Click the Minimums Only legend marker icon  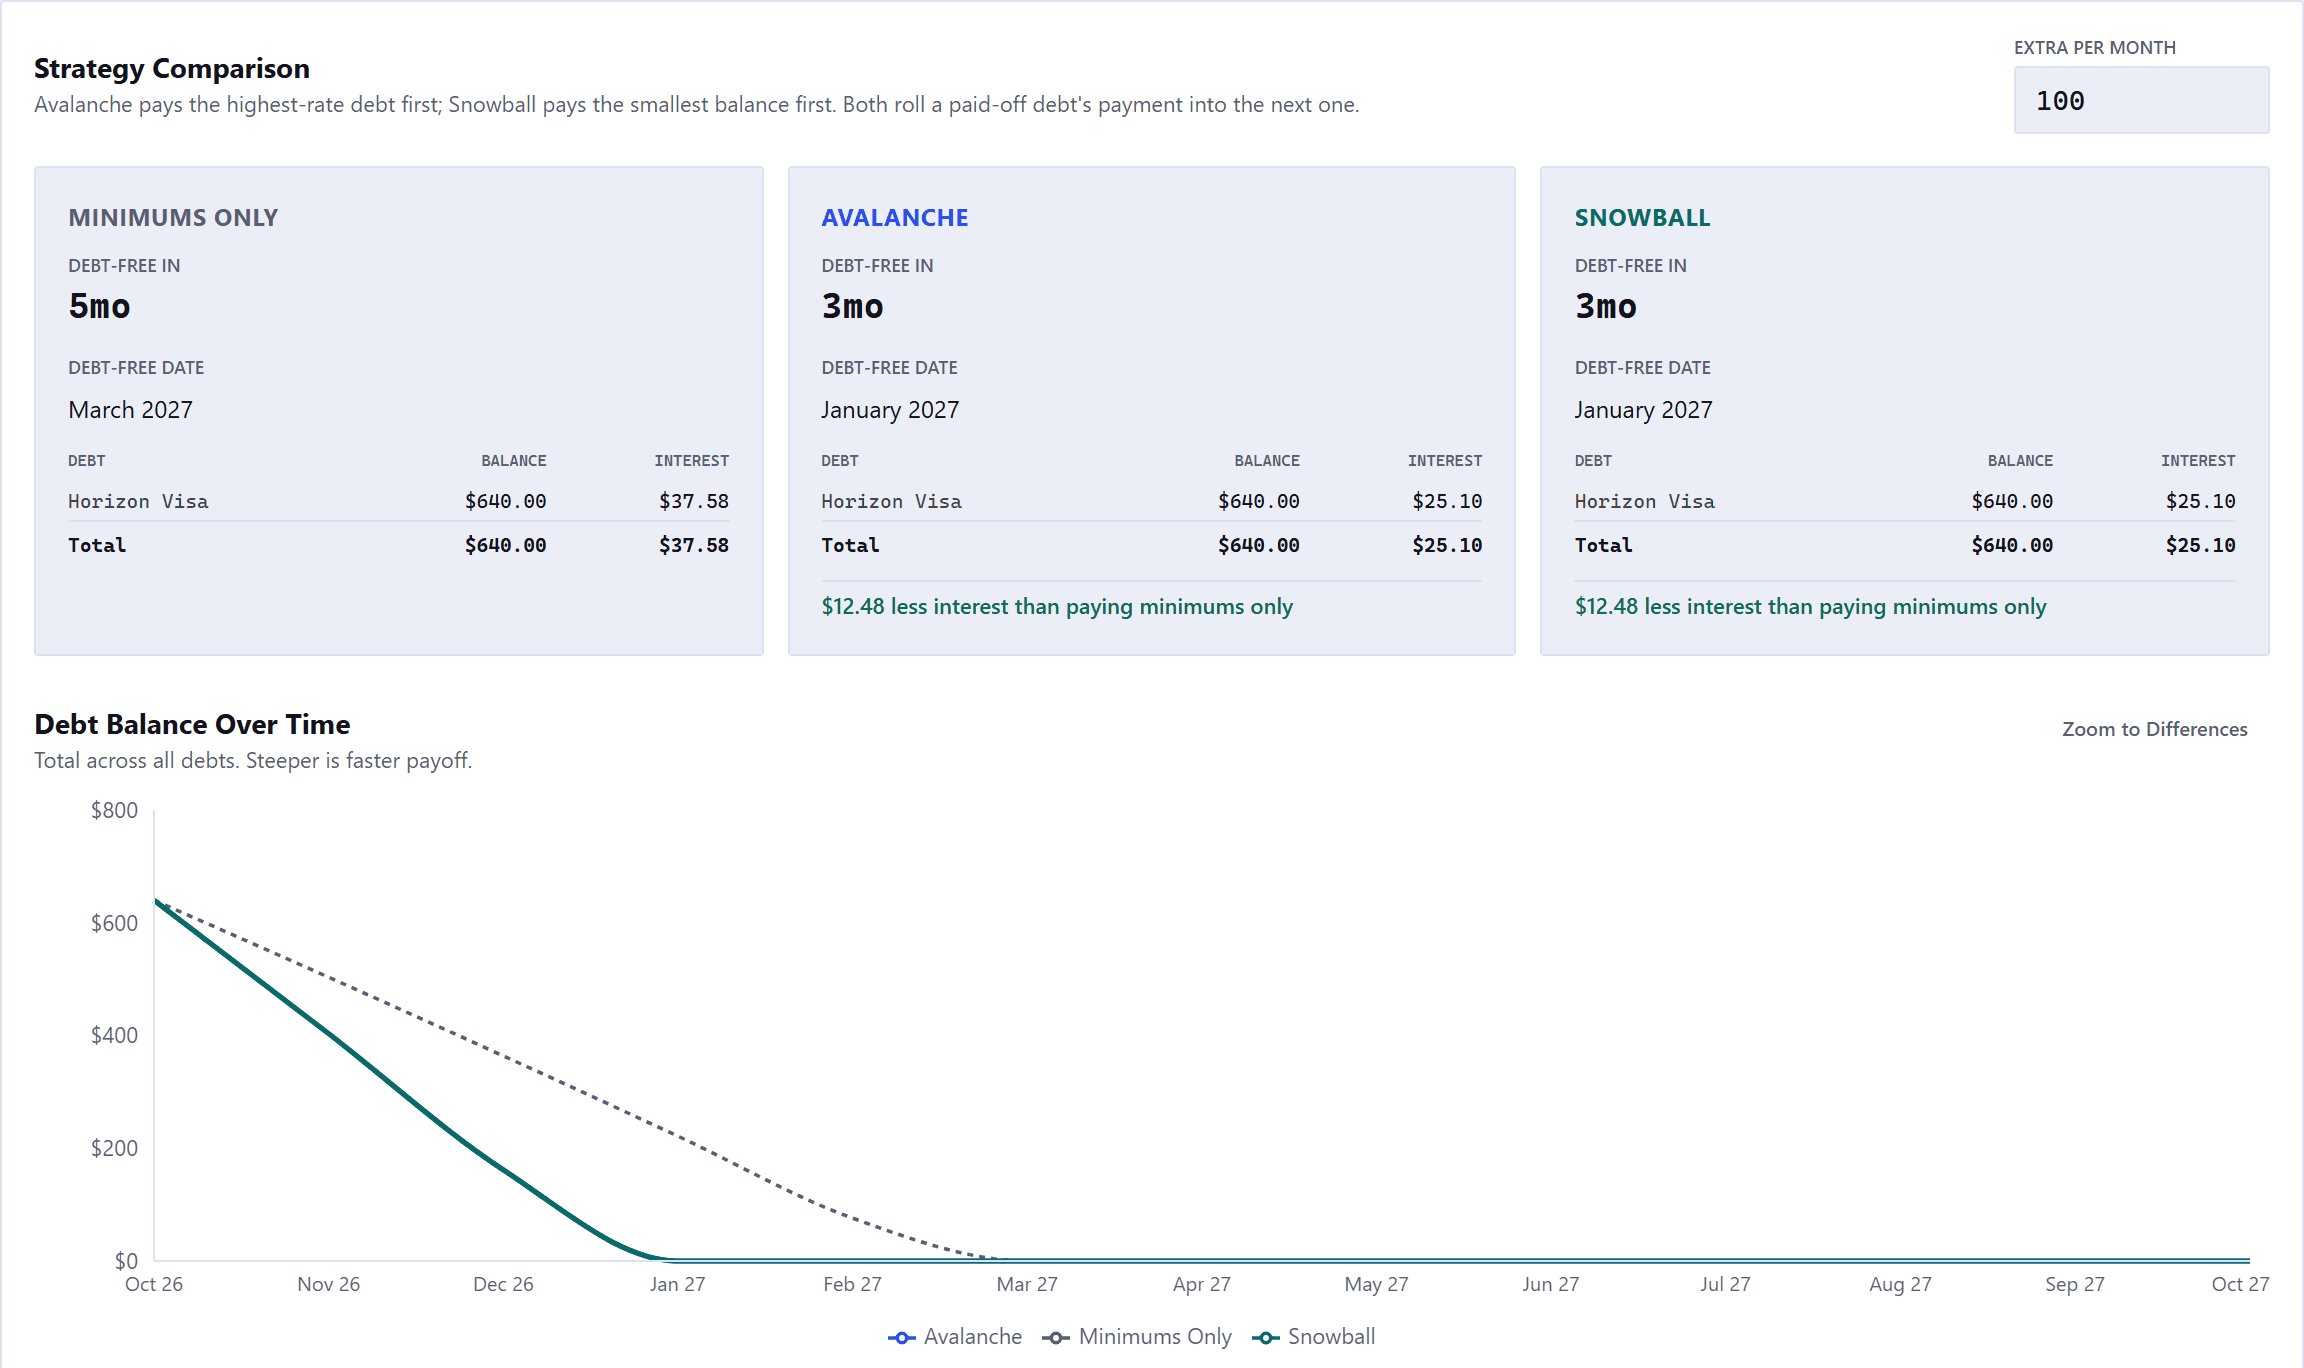[1056, 1338]
